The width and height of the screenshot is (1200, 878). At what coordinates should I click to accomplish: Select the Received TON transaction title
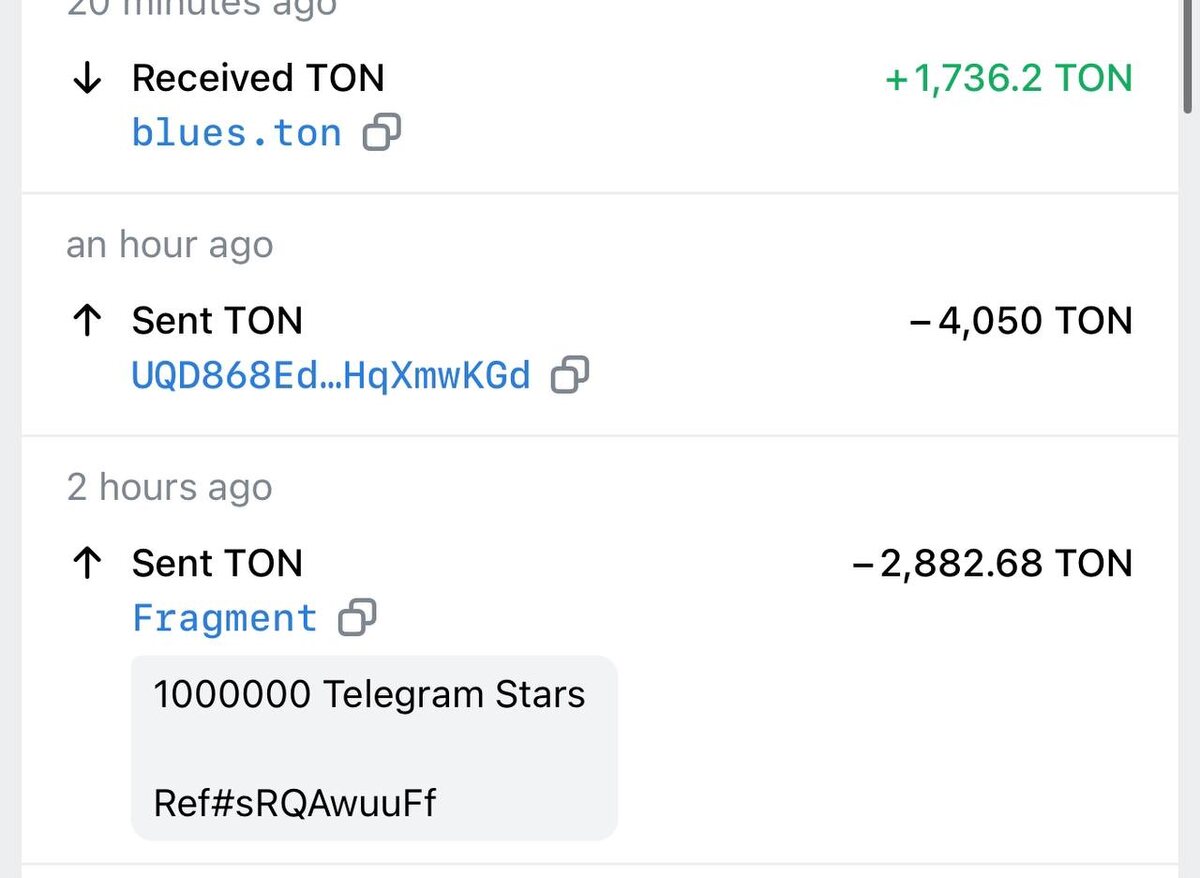(x=258, y=79)
